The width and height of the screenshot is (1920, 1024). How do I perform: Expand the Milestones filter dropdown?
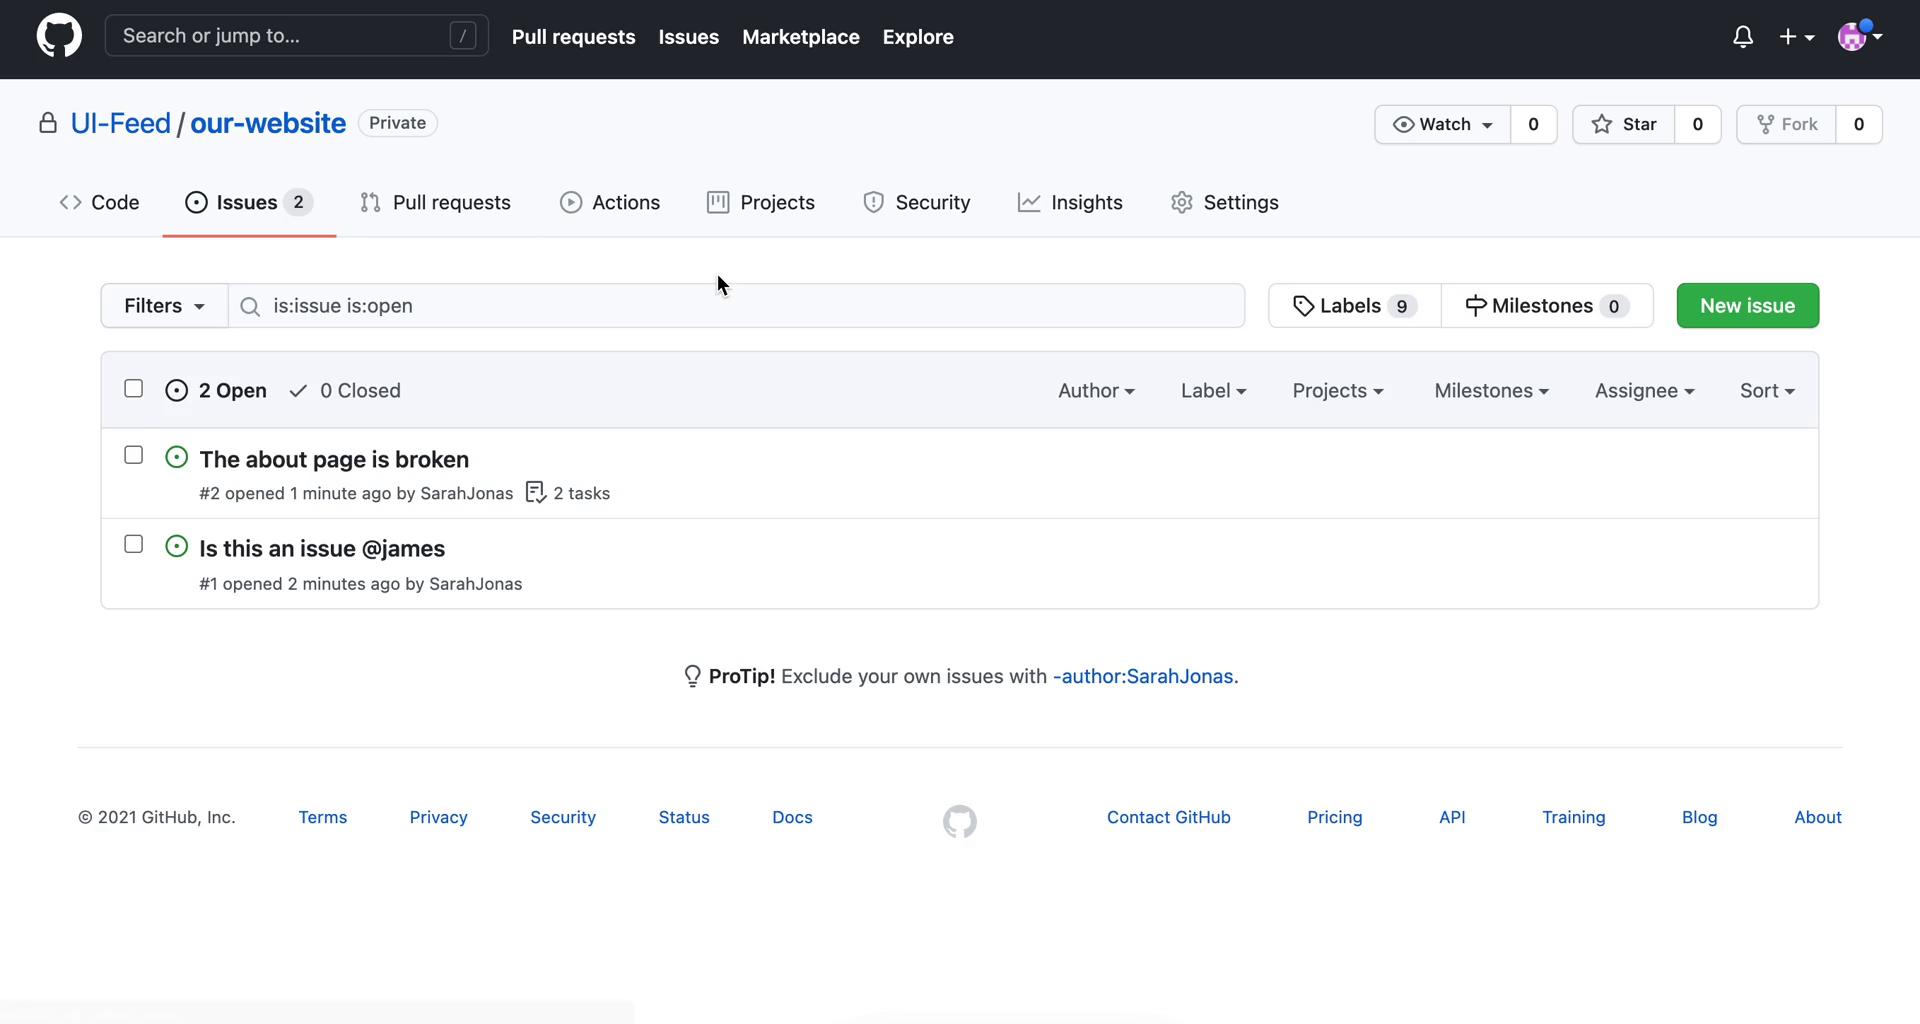pyautogui.click(x=1491, y=391)
